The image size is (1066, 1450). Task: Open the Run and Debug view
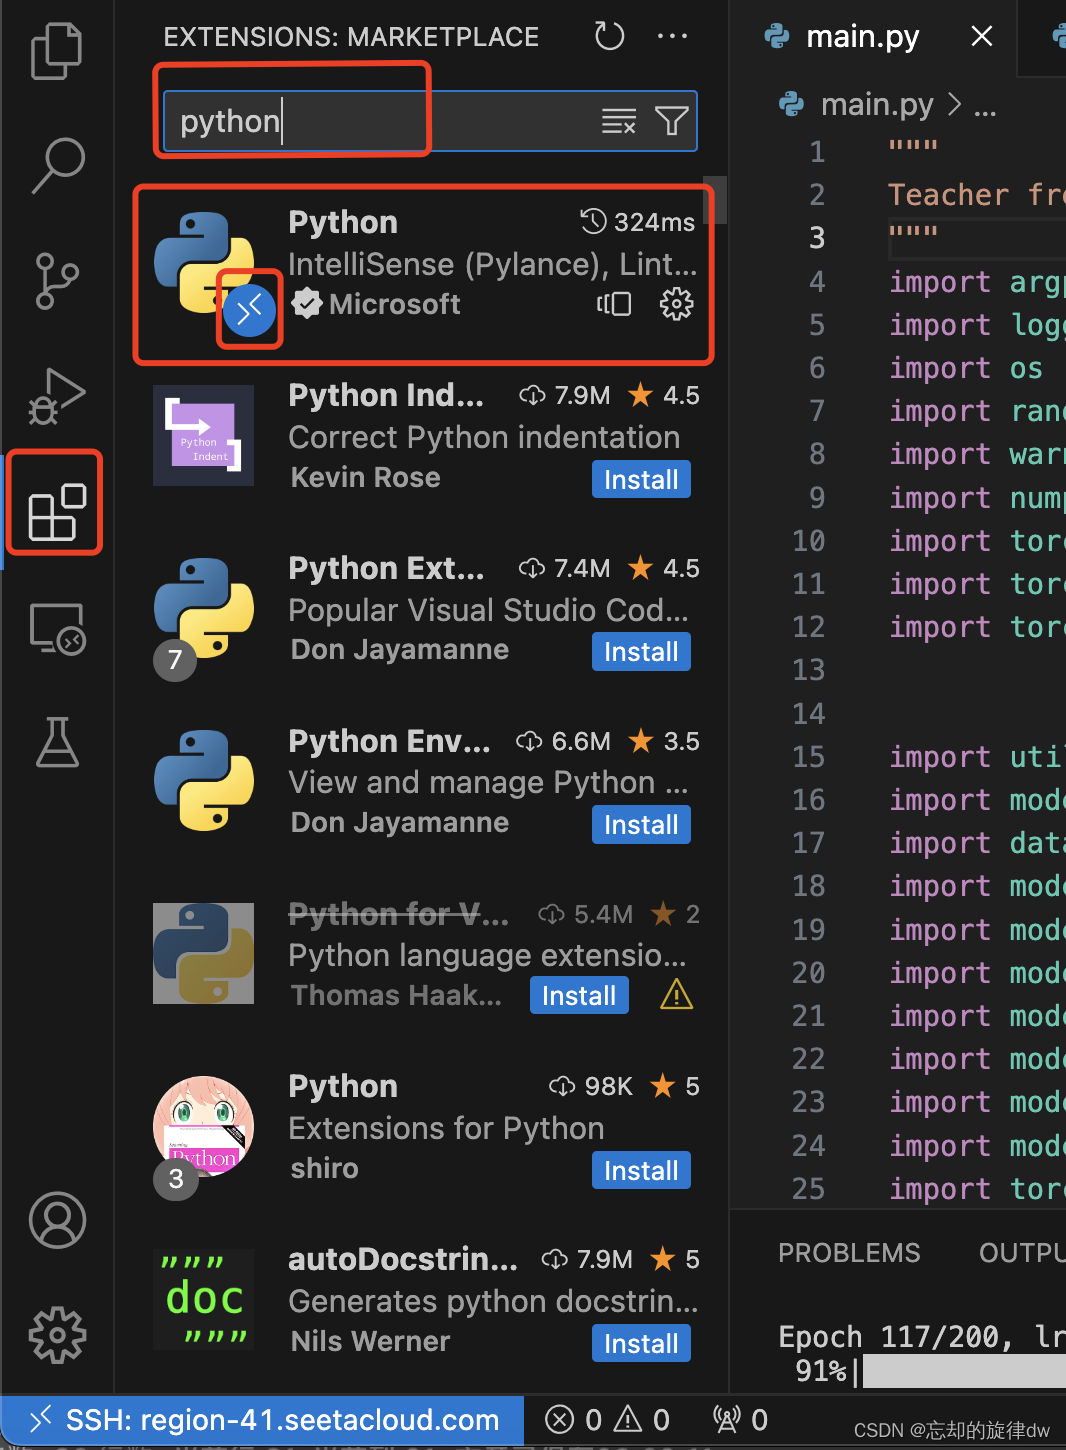pyautogui.click(x=57, y=396)
